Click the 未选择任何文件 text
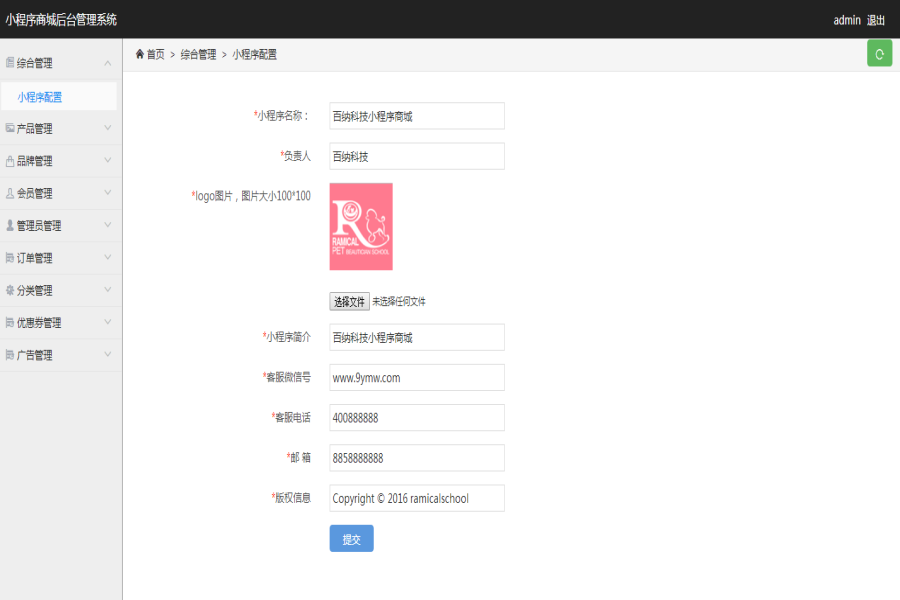Screen dimensions: 900x600 (x=399, y=301)
